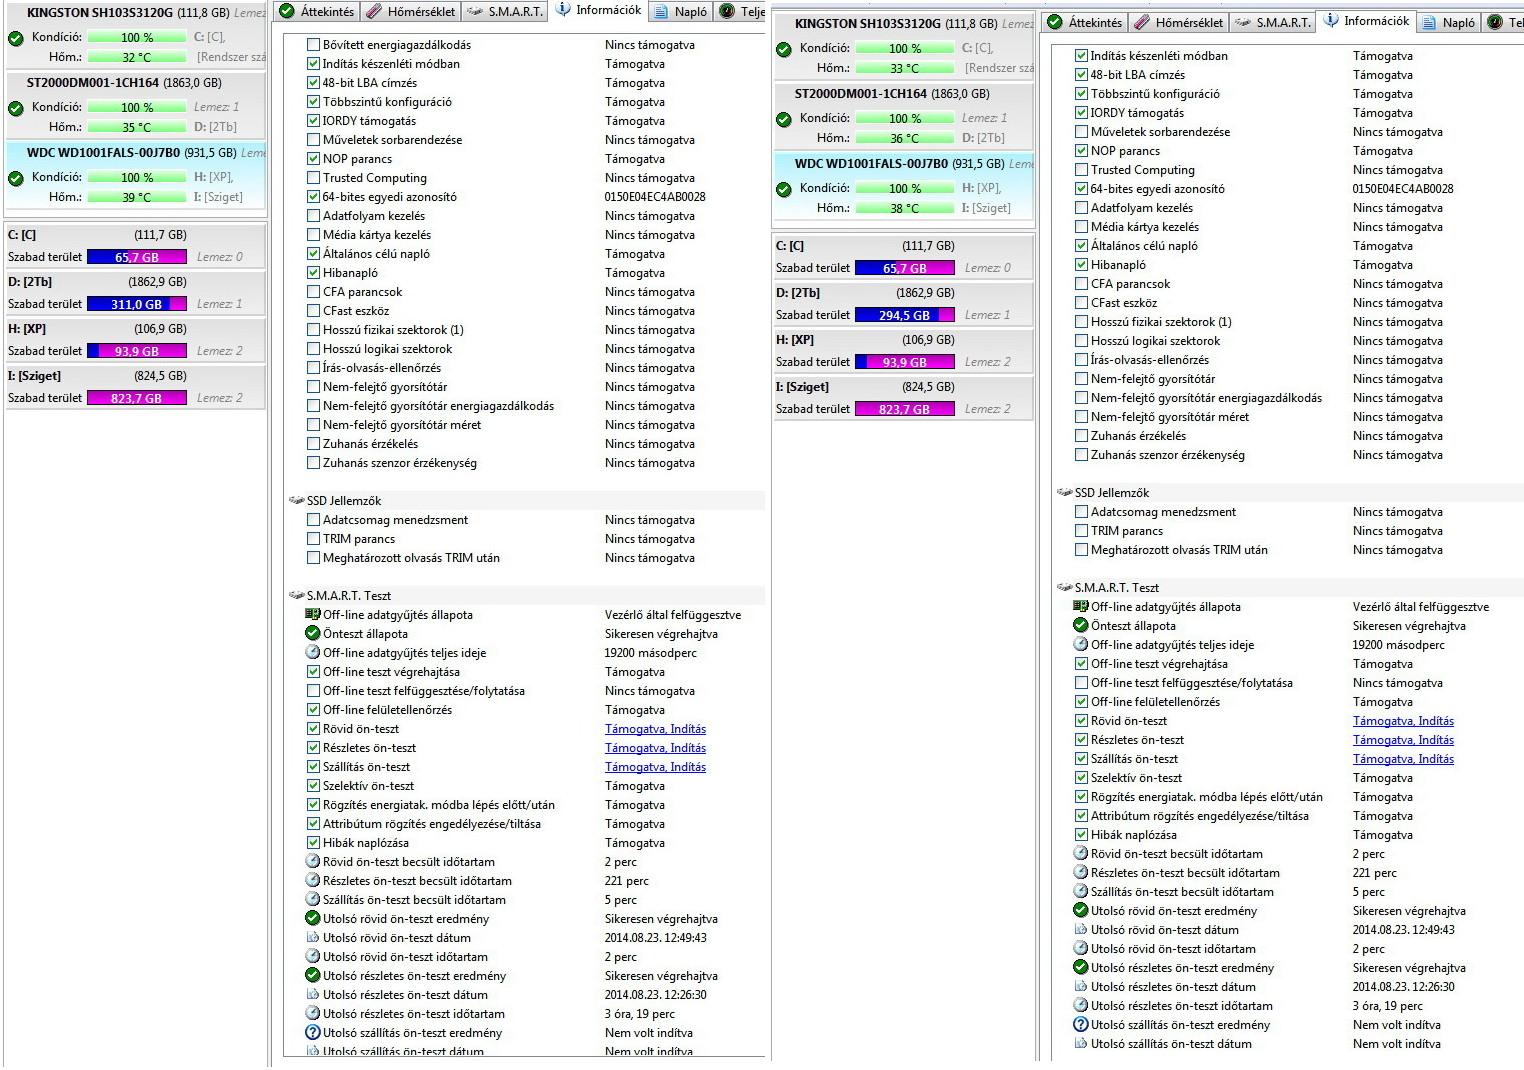Toggle CFast eszköz checkbox in right window

click(x=1082, y=302)
